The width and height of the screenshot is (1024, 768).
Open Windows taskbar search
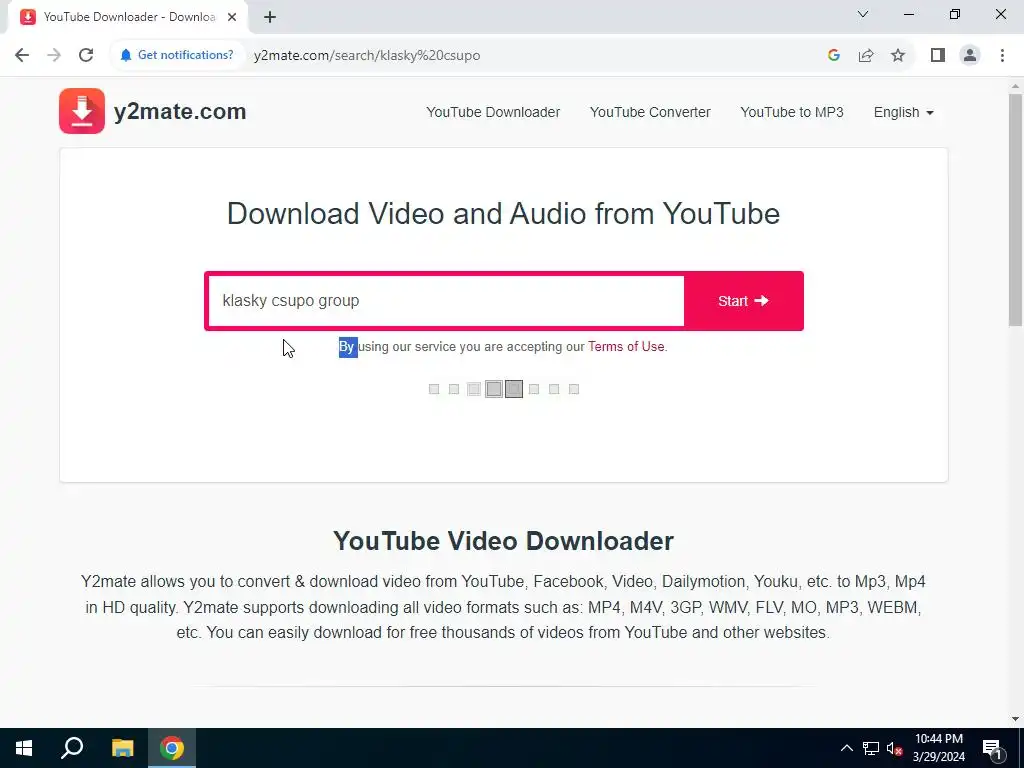72,748
